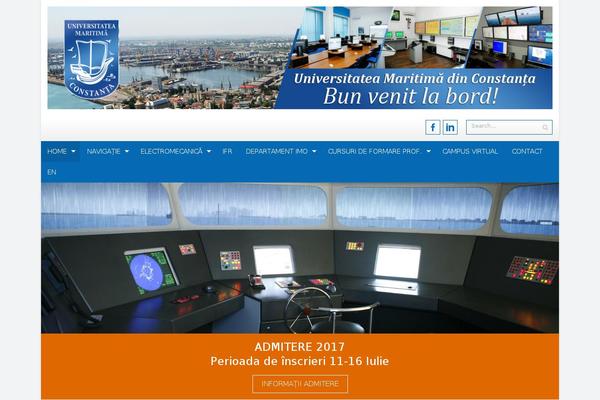This screenshot has width=600, height=400.
Task: Click the Universitatea Maritimă Constanța crest logo
Action: click(91, 59)
